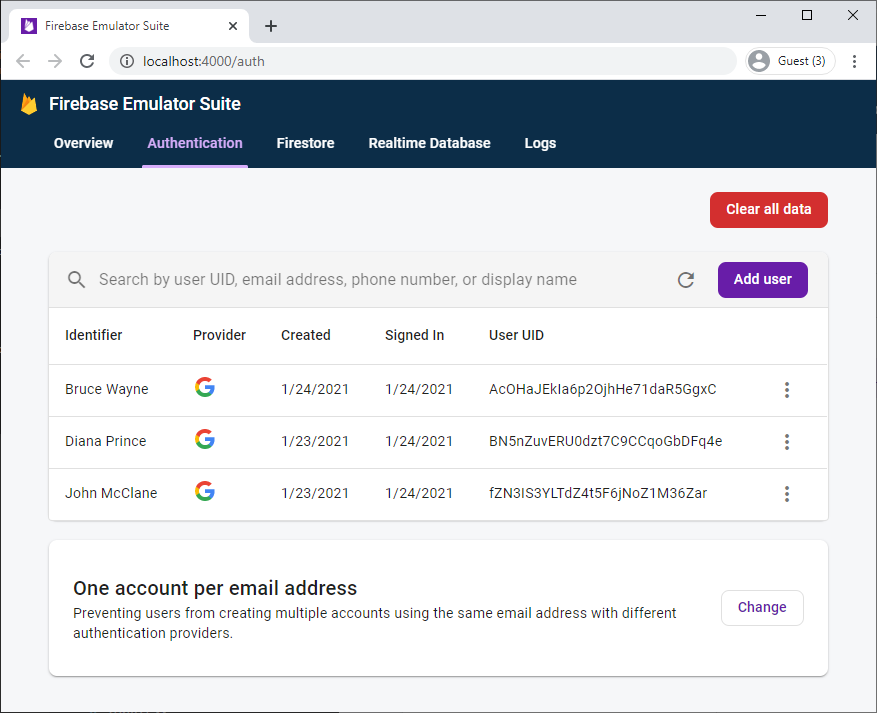Viewport: 877px width, 713px height.
Task: Click the Created column header
Action: pyautogui.click(x=305, y=335)
